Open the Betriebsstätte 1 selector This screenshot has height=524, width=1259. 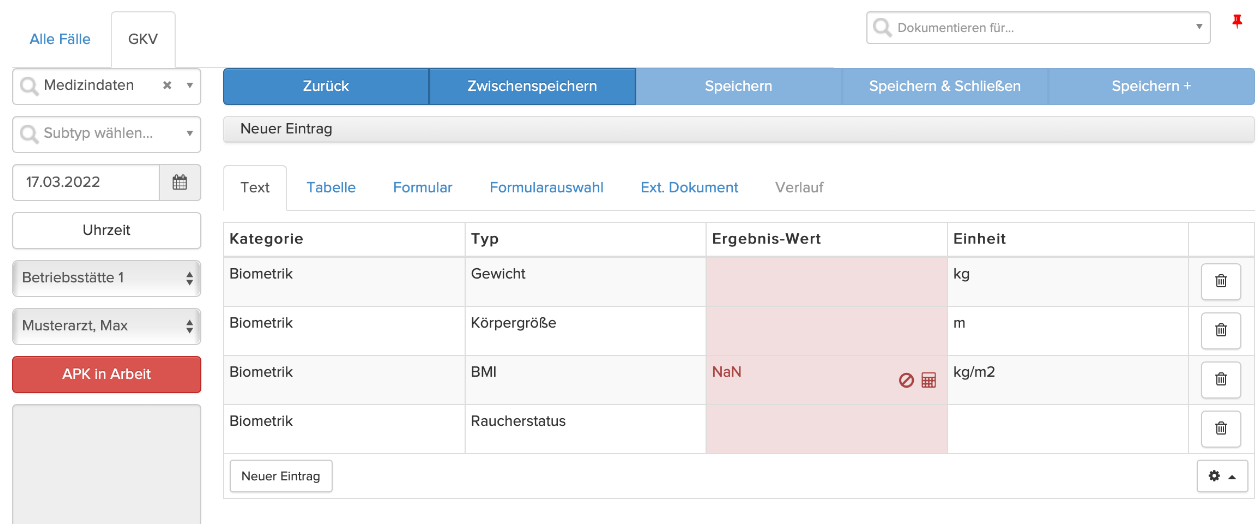tap(106, 277)
